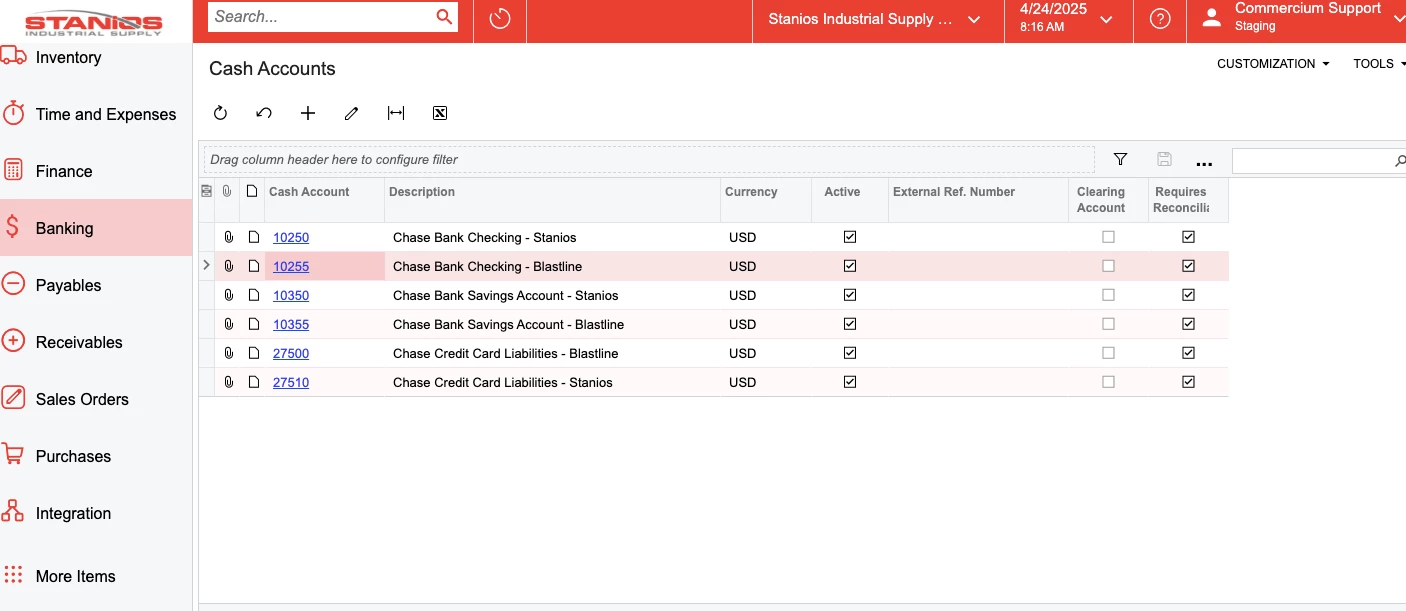Open the note icon for account 10355
The image size is (1406, 611).
[253, 324]
